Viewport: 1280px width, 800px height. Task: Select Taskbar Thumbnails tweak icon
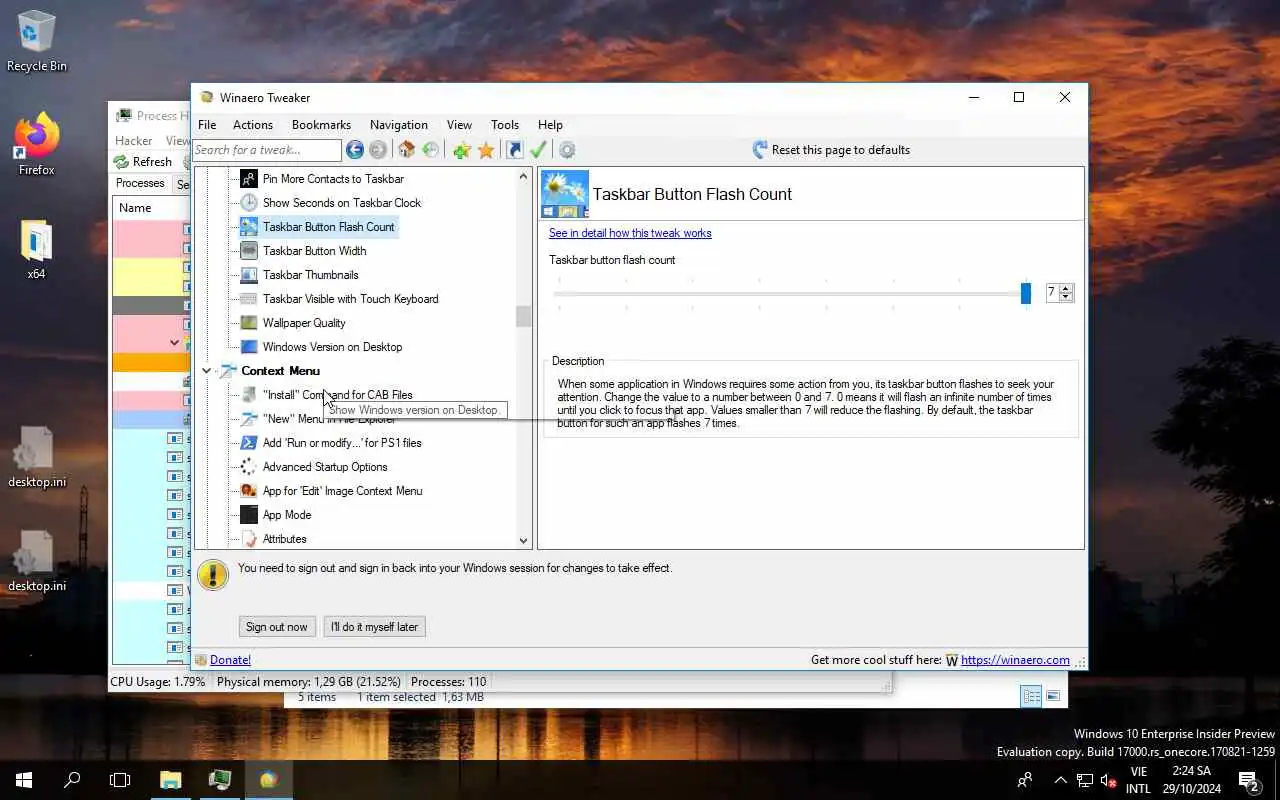point(248,275)
